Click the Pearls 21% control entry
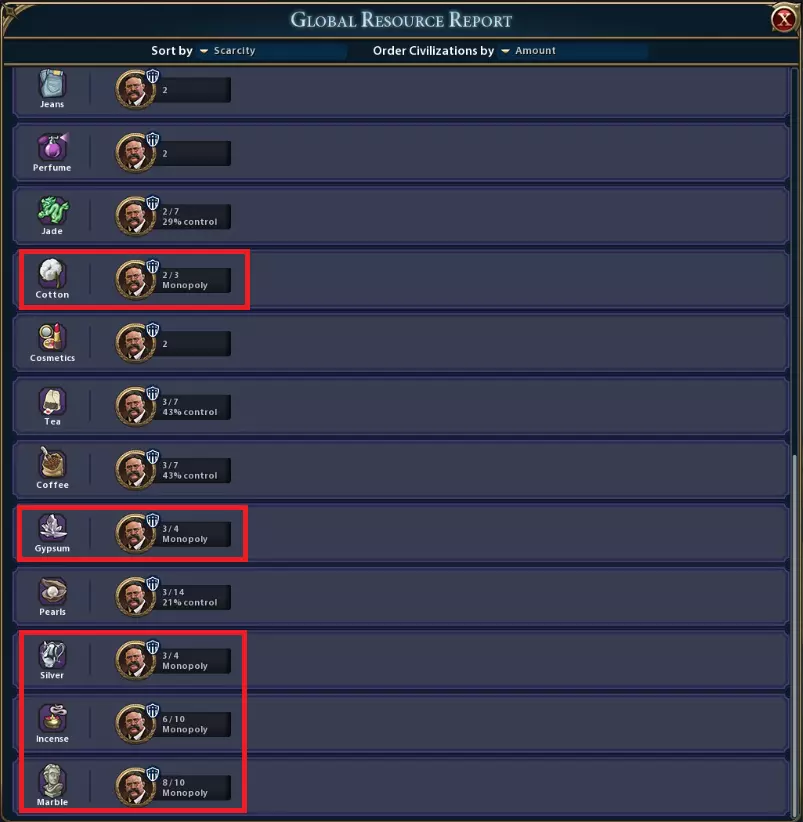Viewport: 803px width, 822px height. point(195,597)
